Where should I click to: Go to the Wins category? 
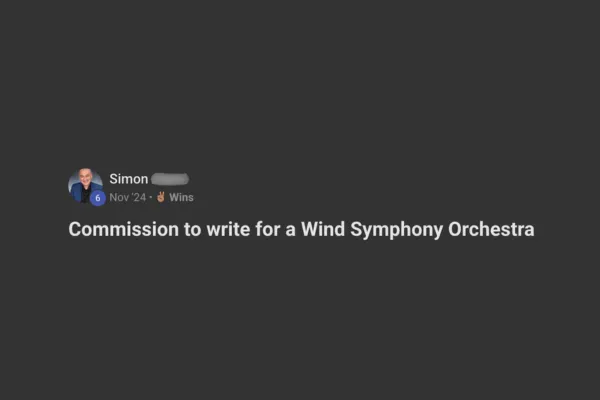point(181,197)
